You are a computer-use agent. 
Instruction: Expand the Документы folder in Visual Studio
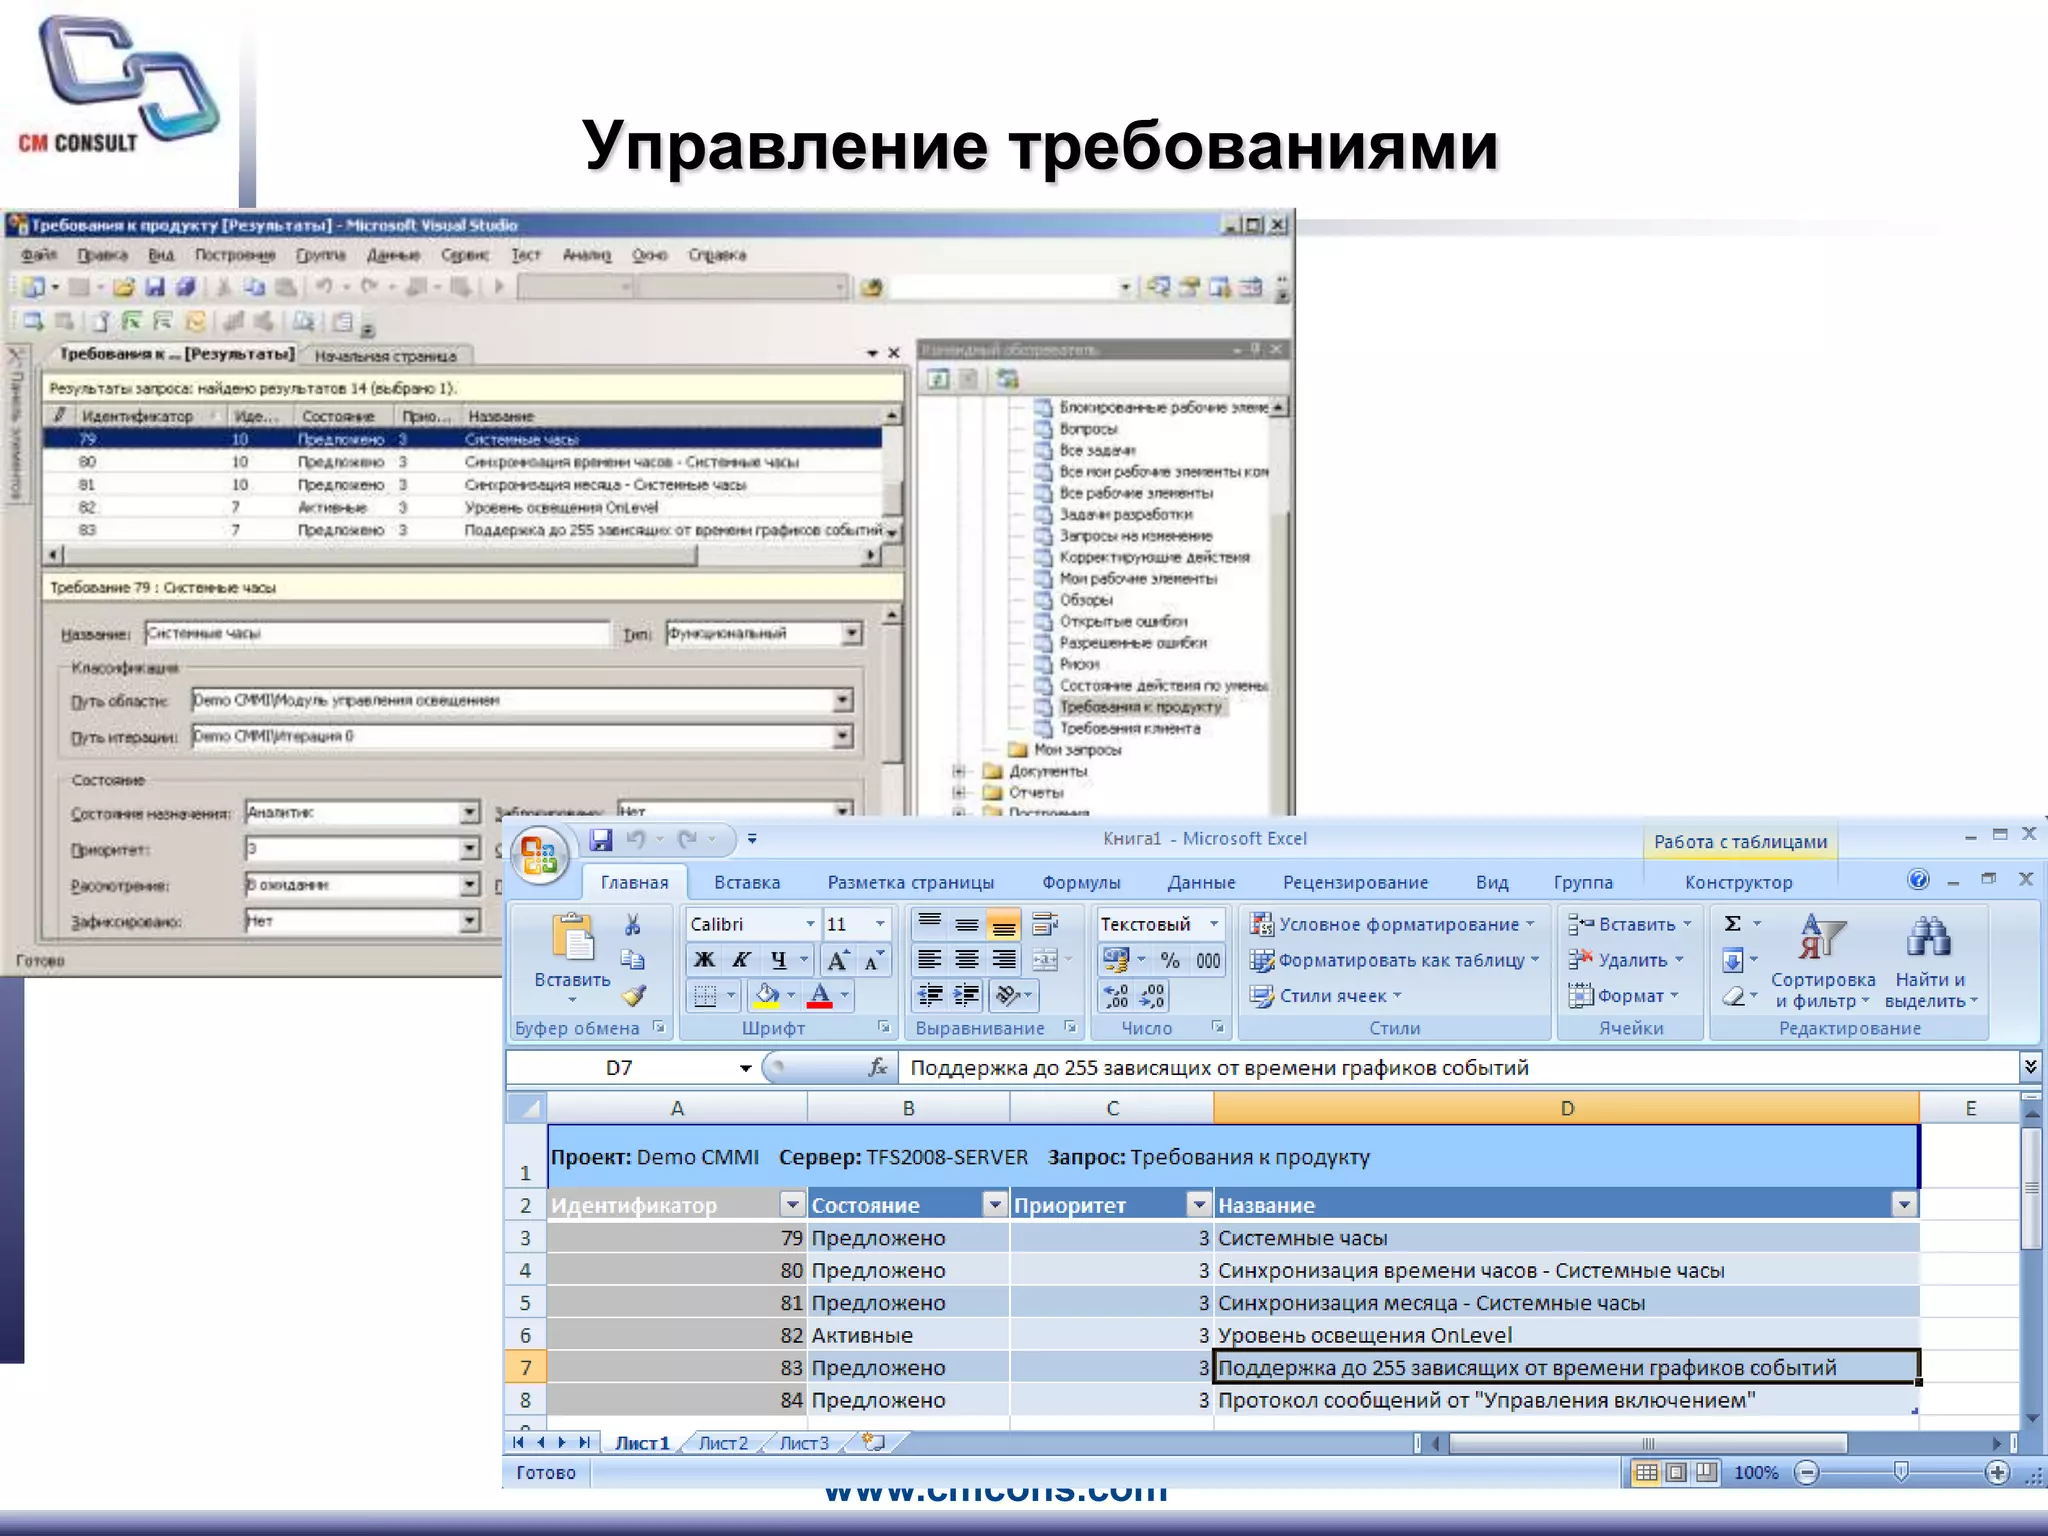[959, 771]
